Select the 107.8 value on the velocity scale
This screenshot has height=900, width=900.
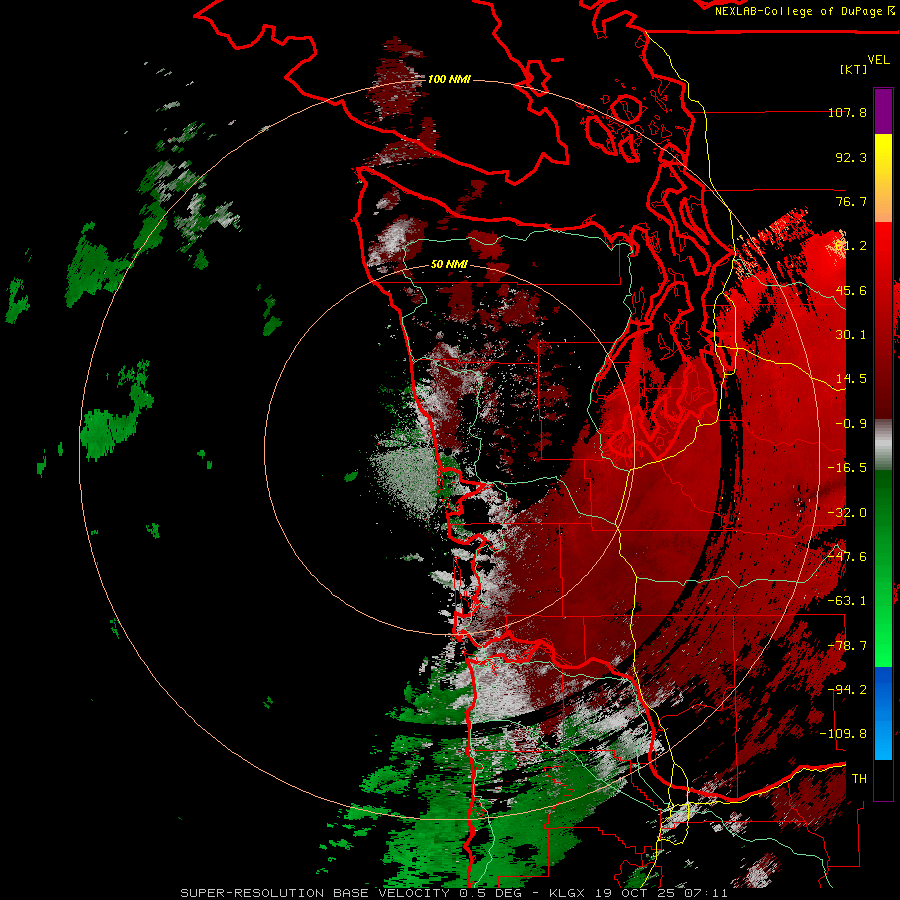tap(847, 112)
